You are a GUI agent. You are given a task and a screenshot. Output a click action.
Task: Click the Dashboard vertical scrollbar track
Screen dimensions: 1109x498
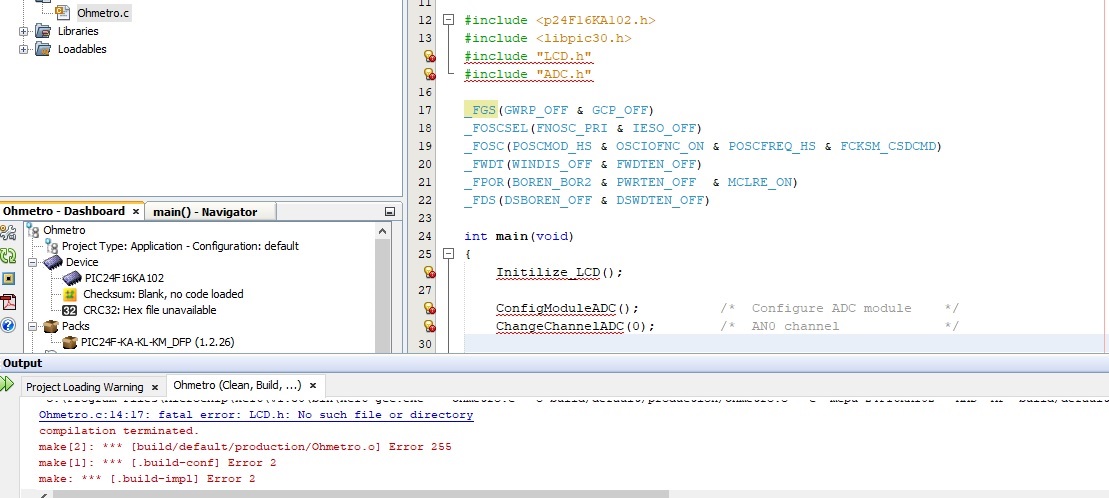pyautogui.click(x=382, y=297)
